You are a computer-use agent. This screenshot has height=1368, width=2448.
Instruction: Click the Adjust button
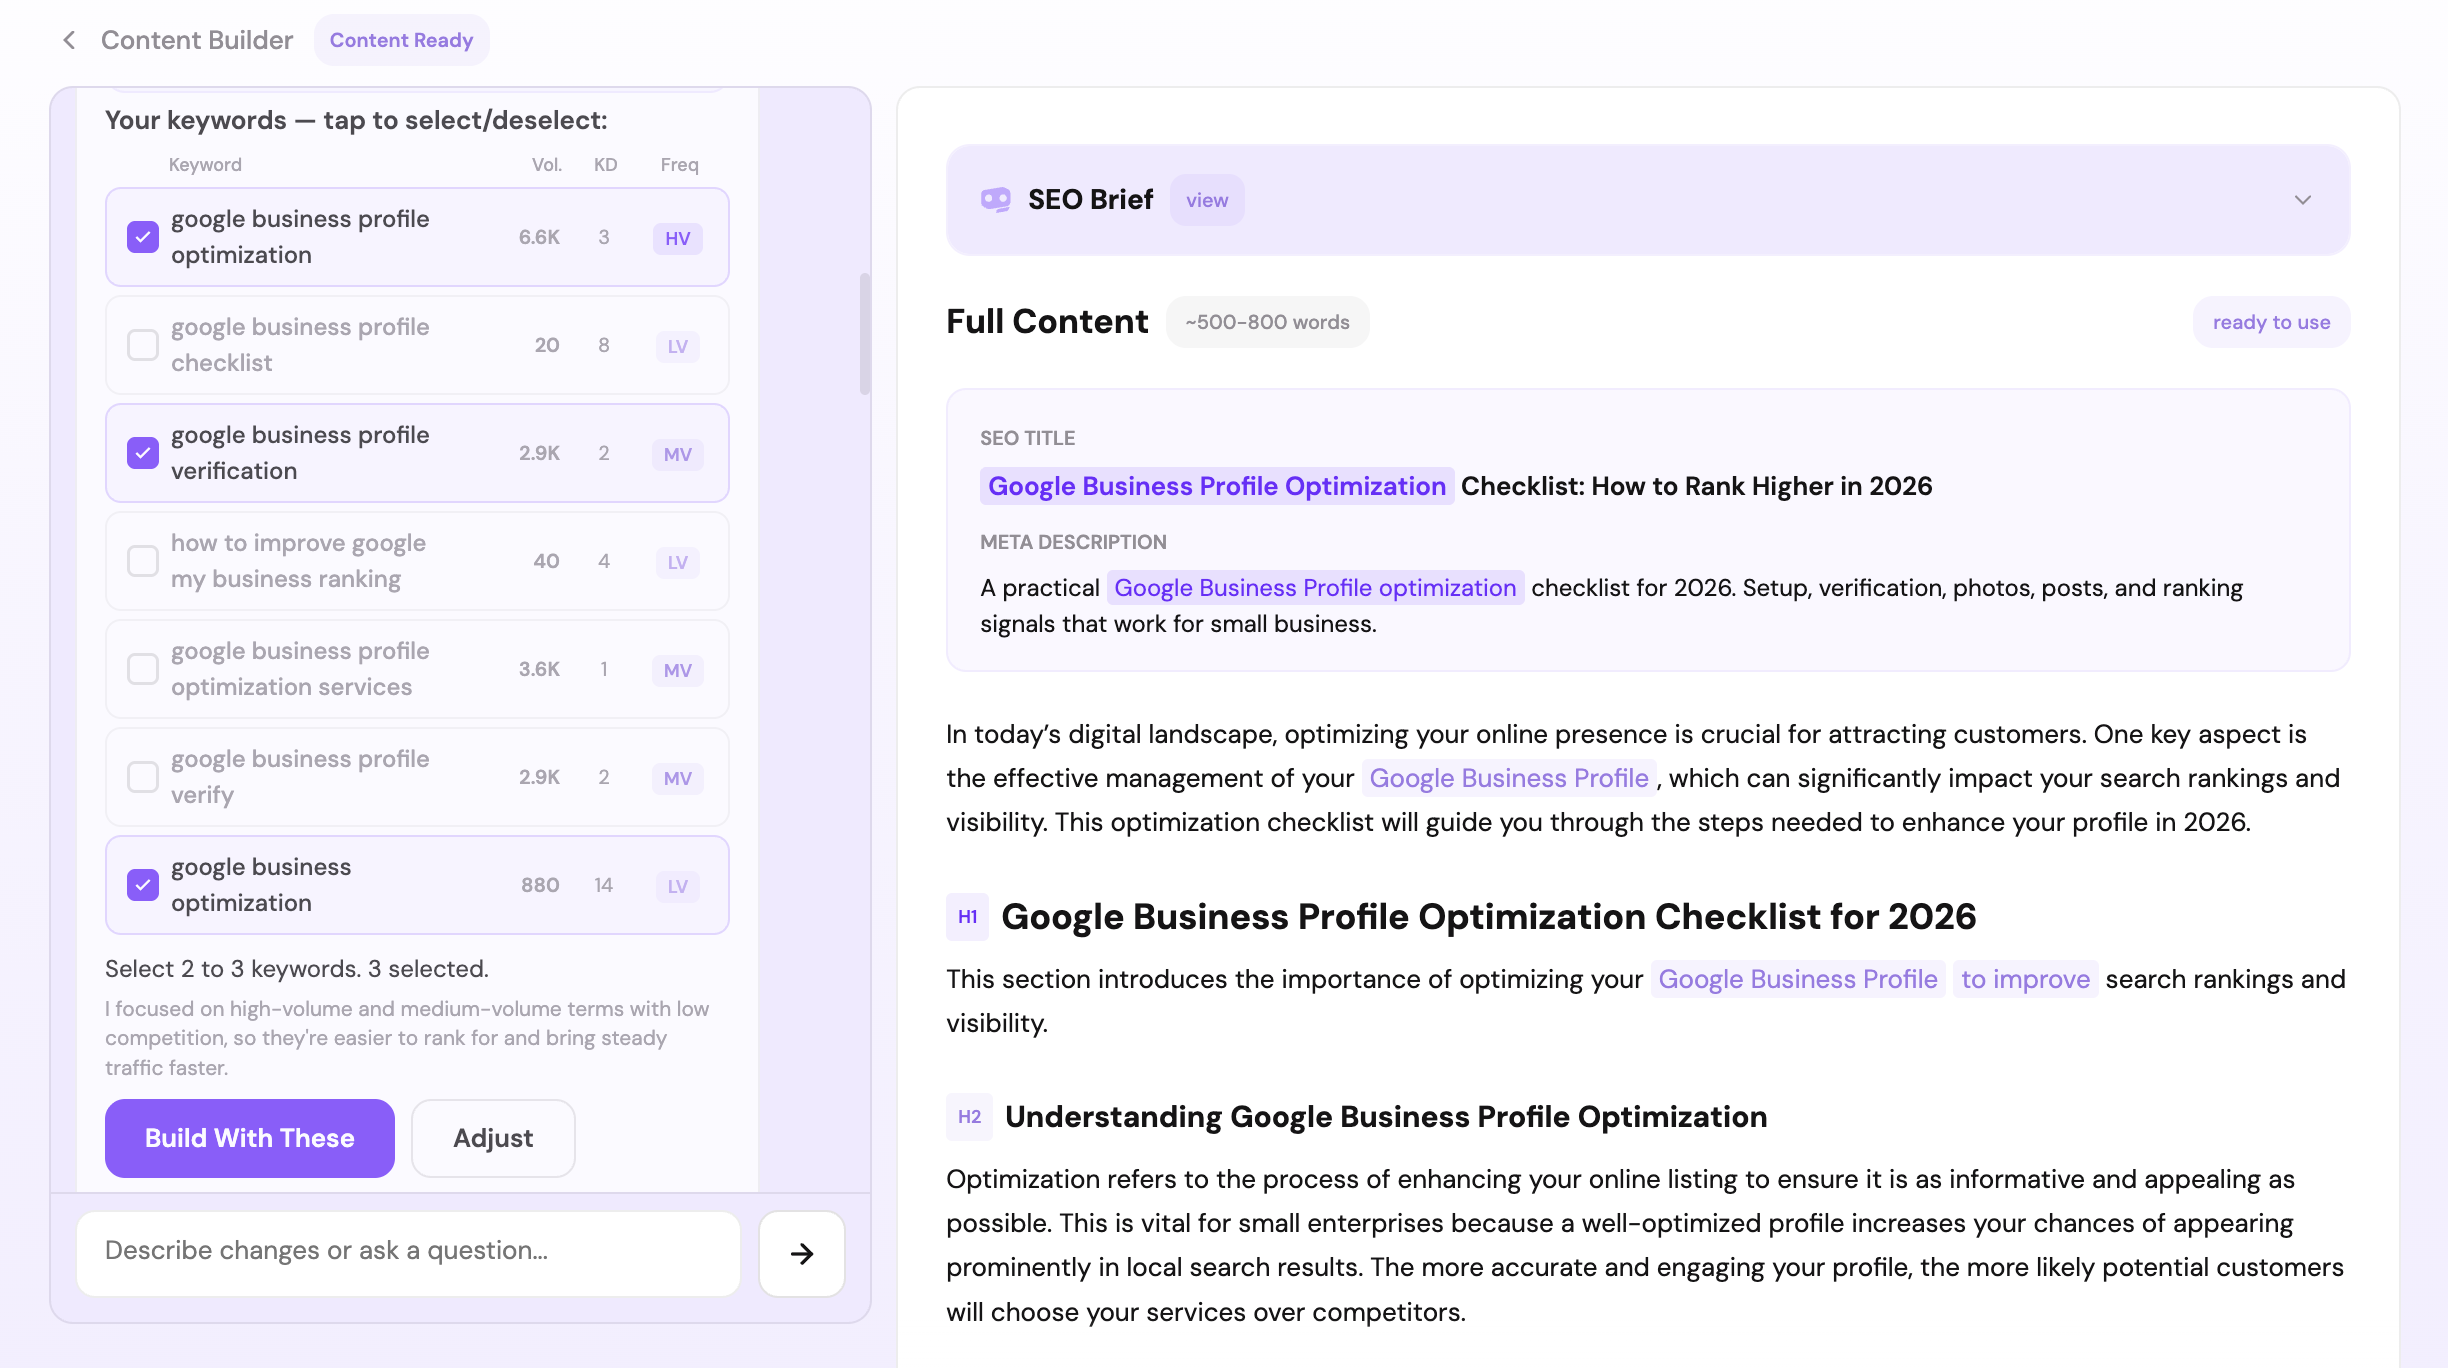coord(493,1138)
